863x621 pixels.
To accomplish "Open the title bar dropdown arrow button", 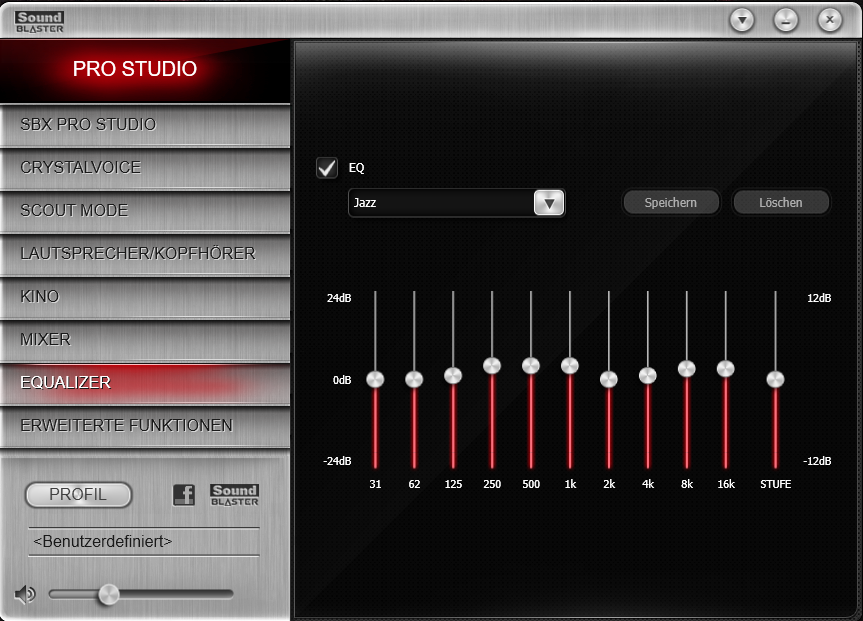I will click(742, 21).
